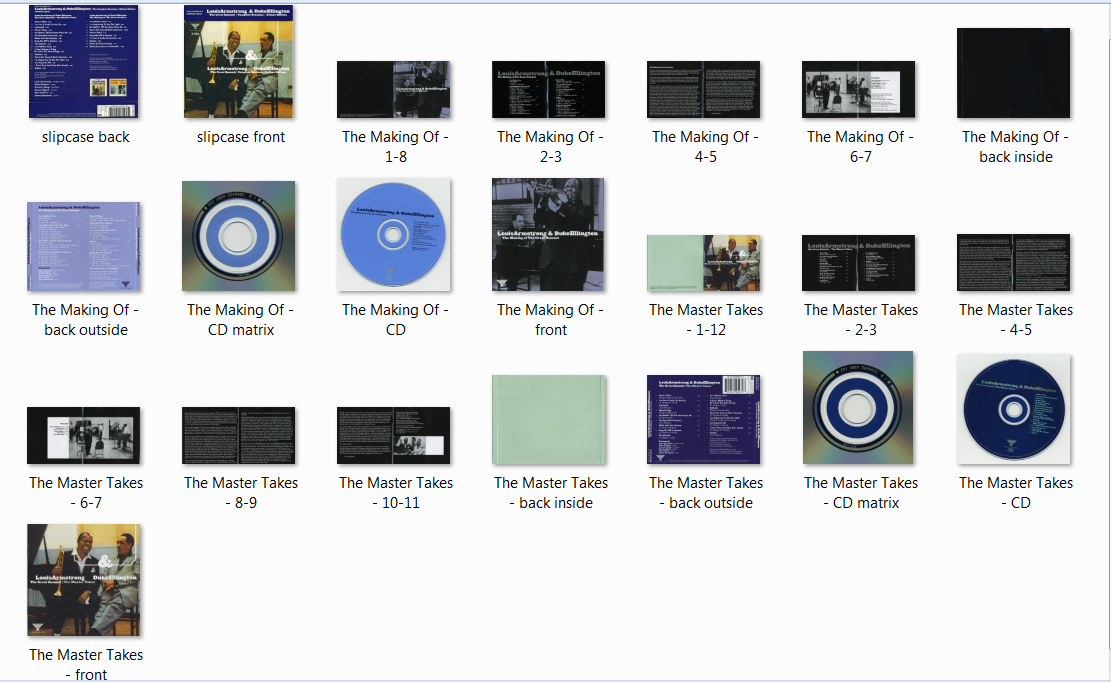Screen dimensions: 1111x682
Task: Click the "The Making Of - CD" name
Action: [395, 319]
